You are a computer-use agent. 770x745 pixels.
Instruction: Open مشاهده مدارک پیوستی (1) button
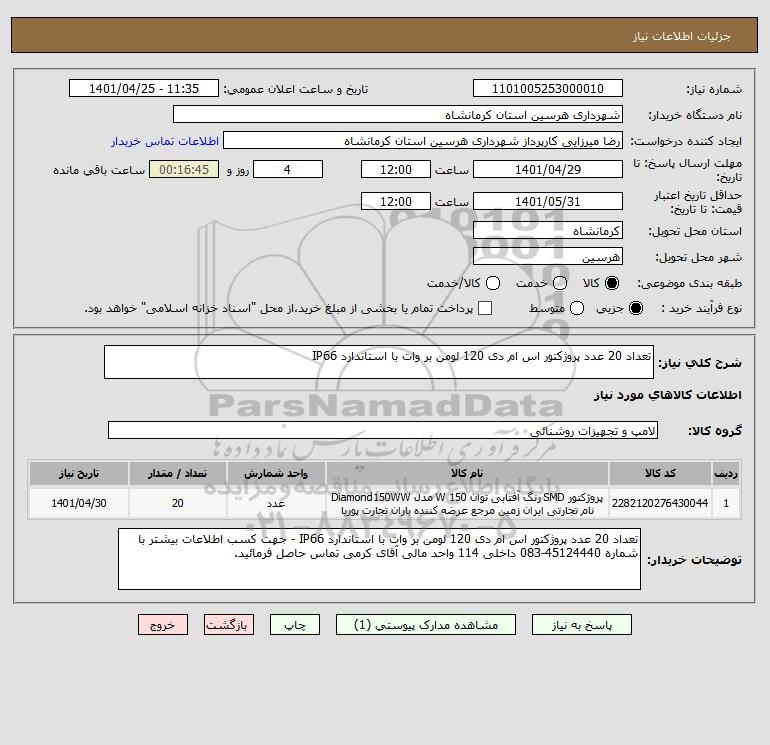tap(426, 625)
